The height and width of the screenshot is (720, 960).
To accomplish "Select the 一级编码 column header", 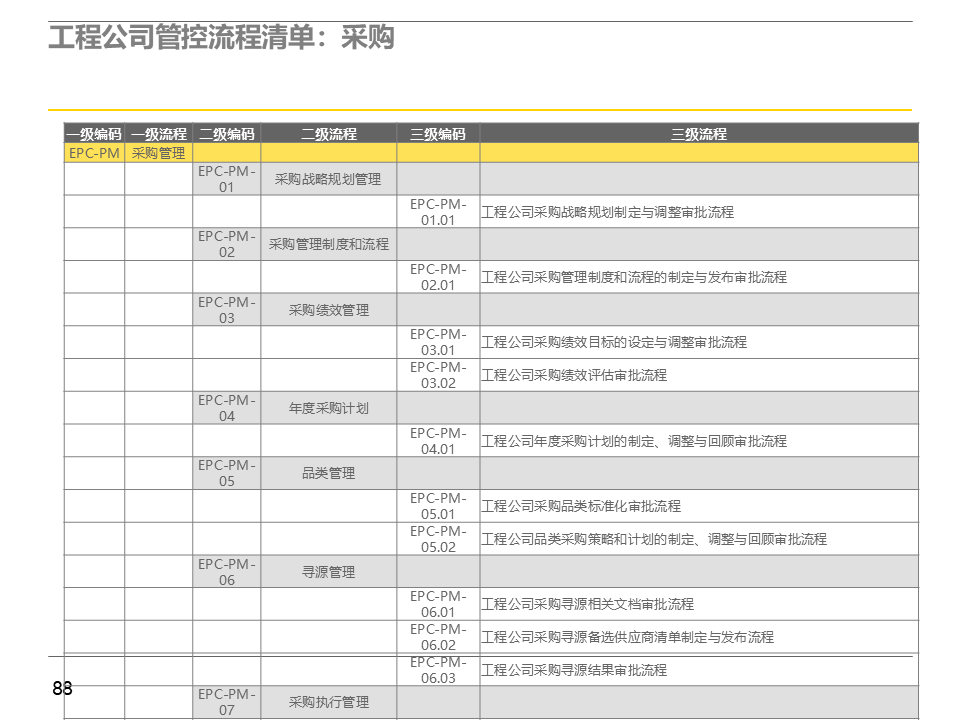I will click(94, 134).
